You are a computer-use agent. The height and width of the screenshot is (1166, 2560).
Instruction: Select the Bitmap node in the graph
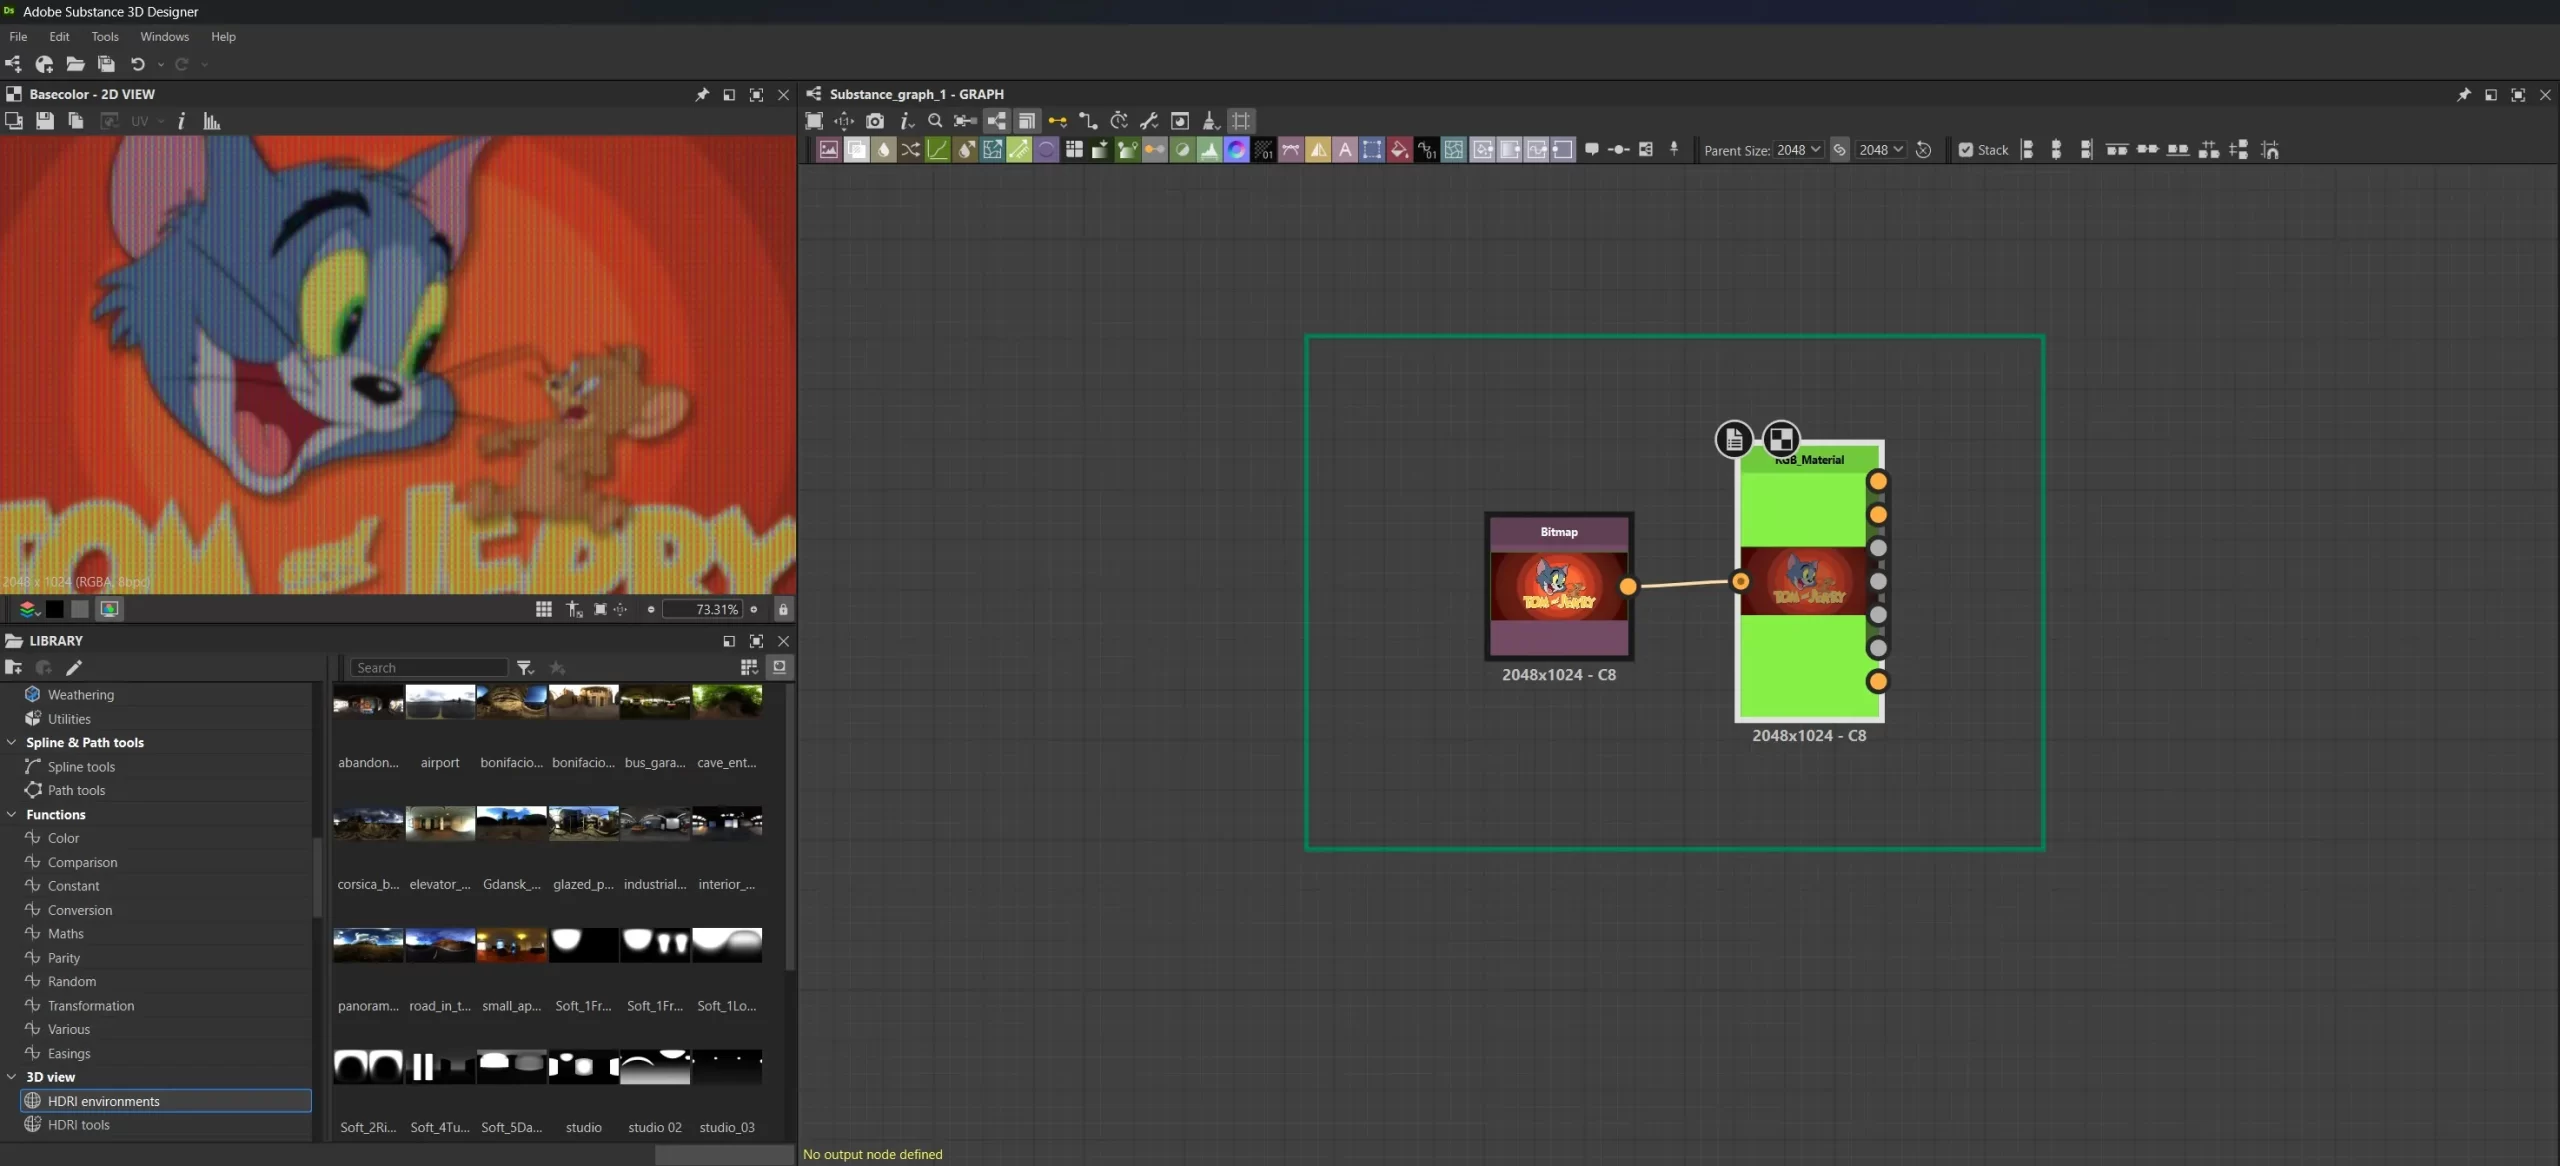(x=1558, y=586)
